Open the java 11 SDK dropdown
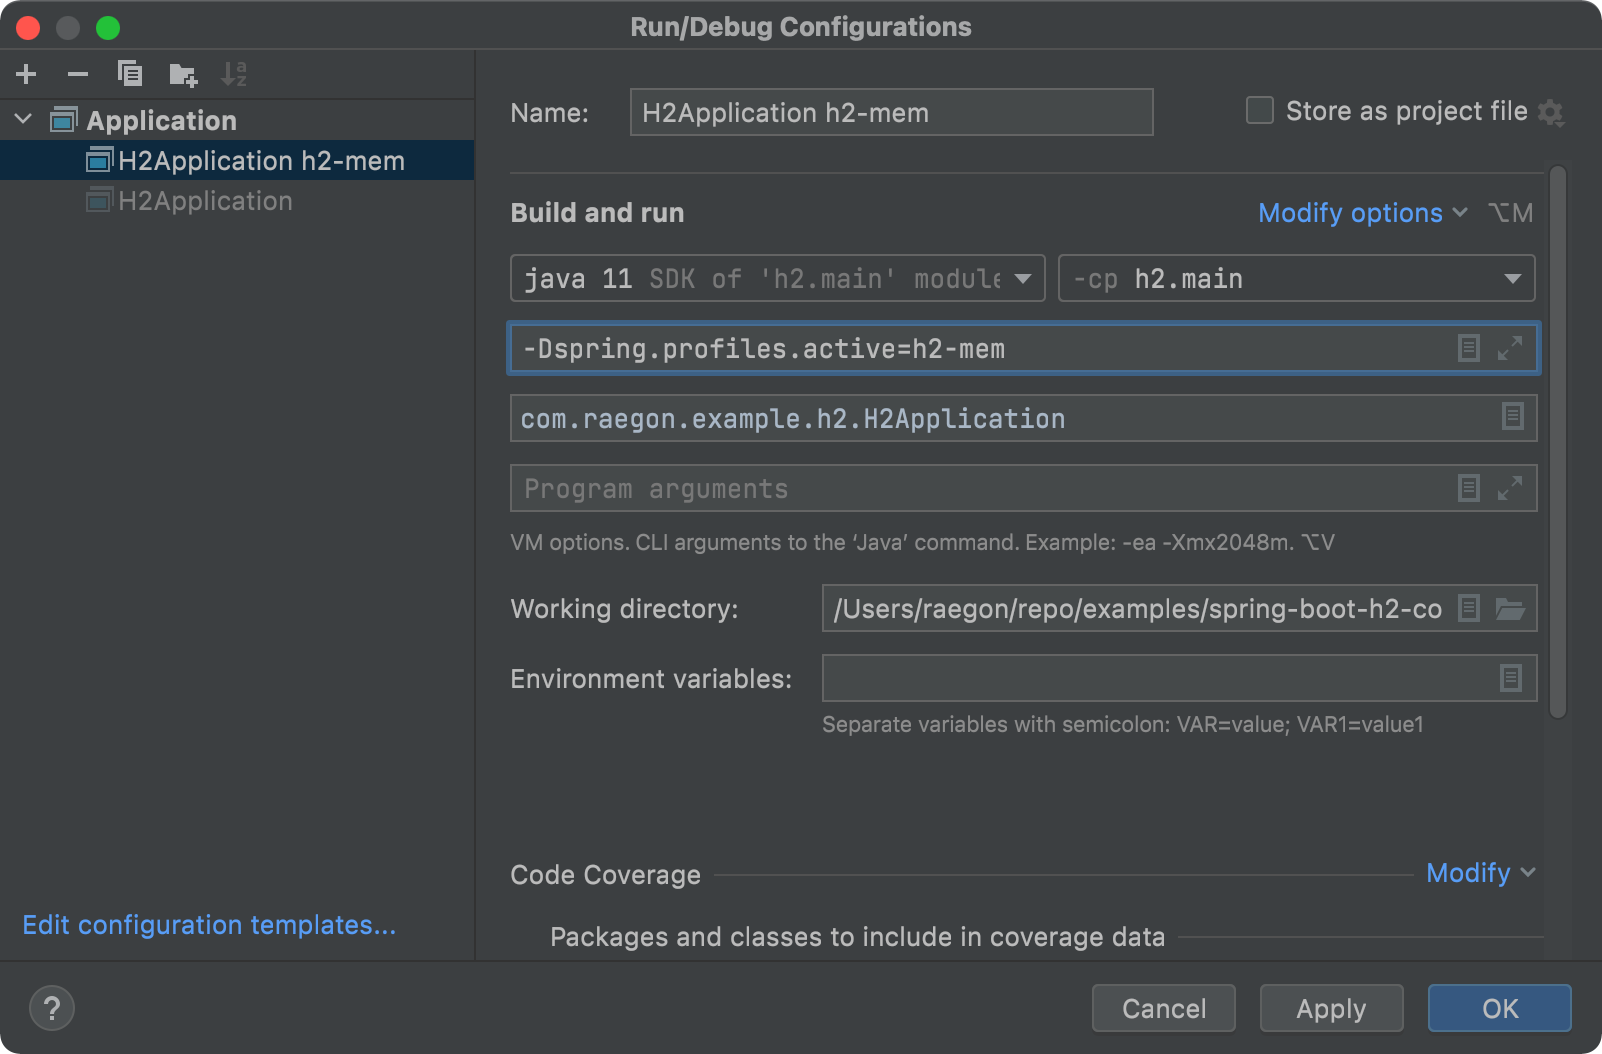 point(1024,278)
